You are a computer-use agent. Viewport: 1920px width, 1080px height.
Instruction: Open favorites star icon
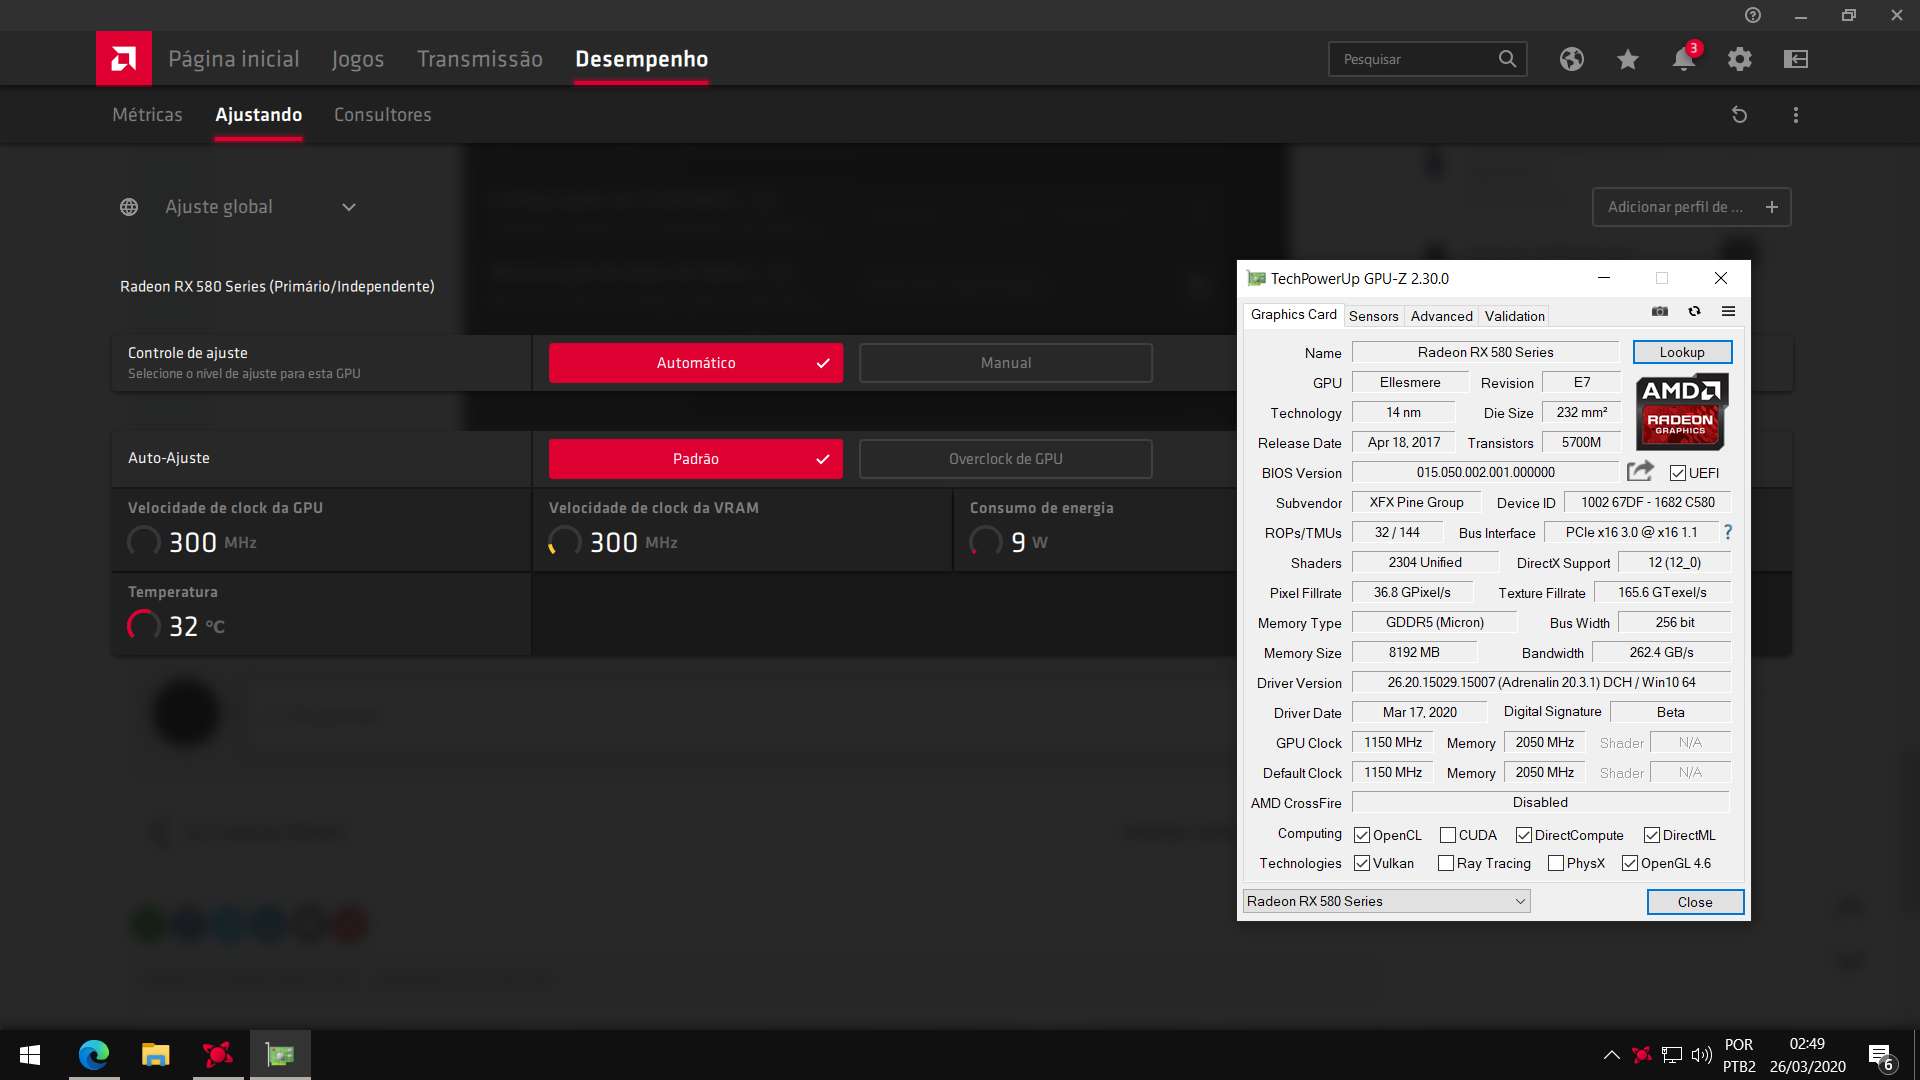(1628, 59)
